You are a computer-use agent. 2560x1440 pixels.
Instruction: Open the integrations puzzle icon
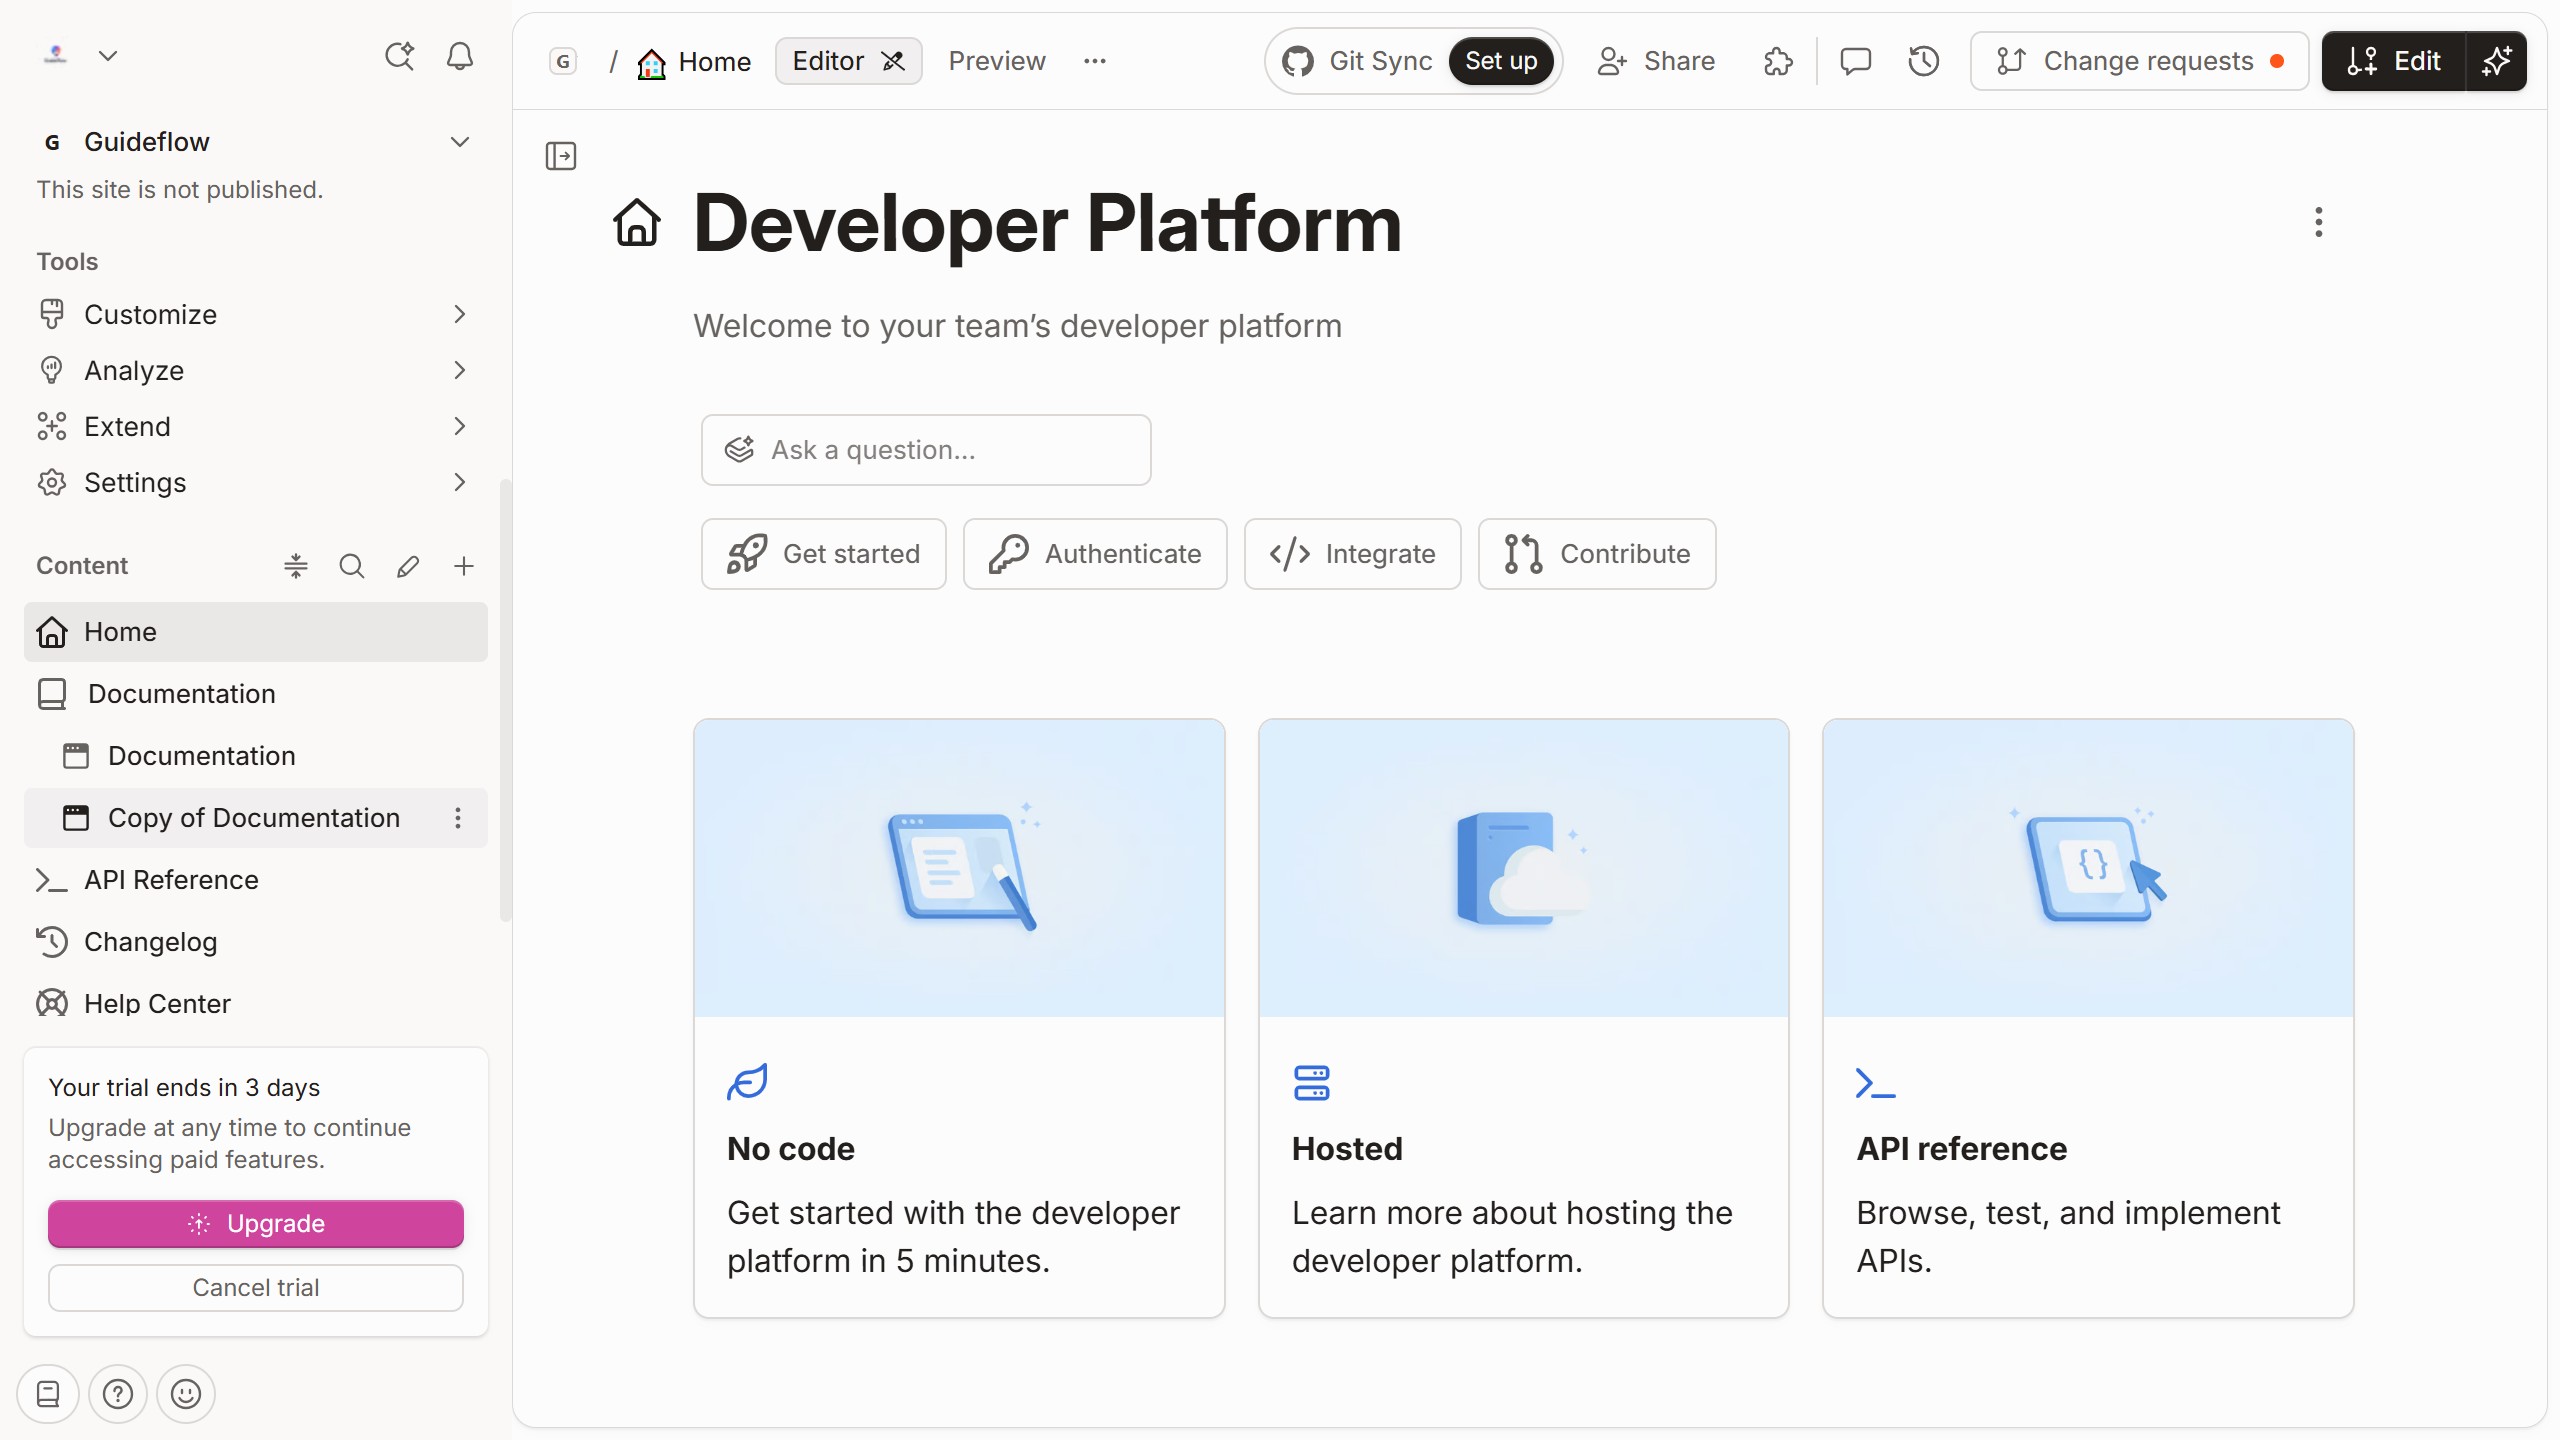[x=1778, y=62]
